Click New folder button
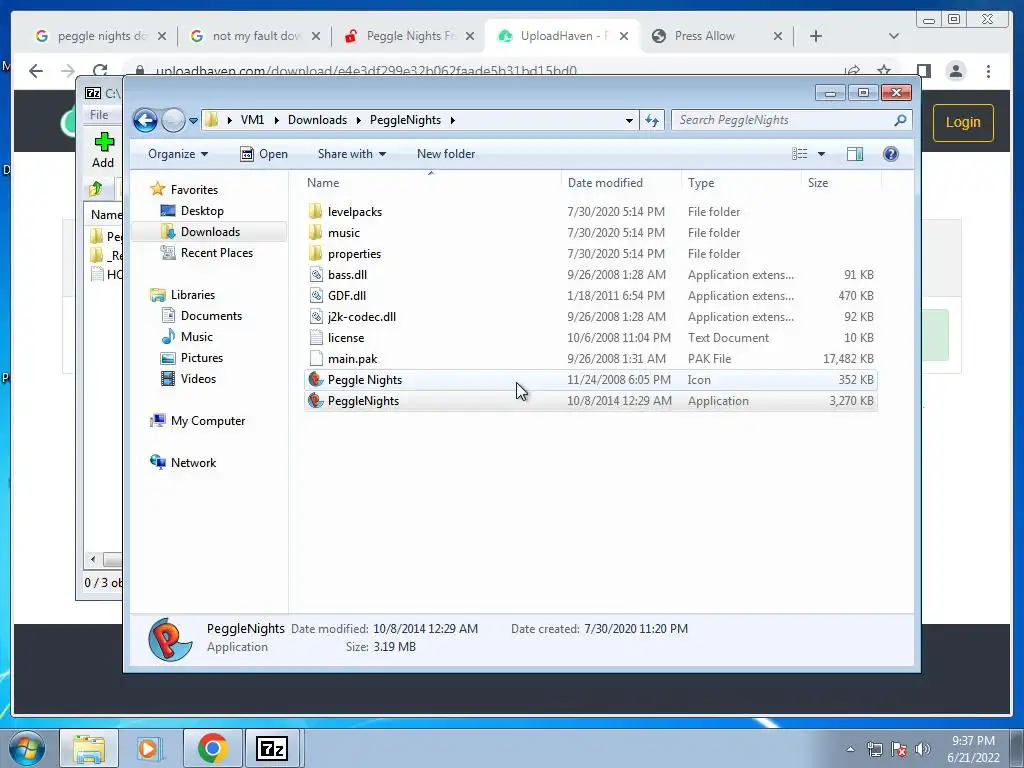The image size is (1024, 768). (x=446, y=154)
